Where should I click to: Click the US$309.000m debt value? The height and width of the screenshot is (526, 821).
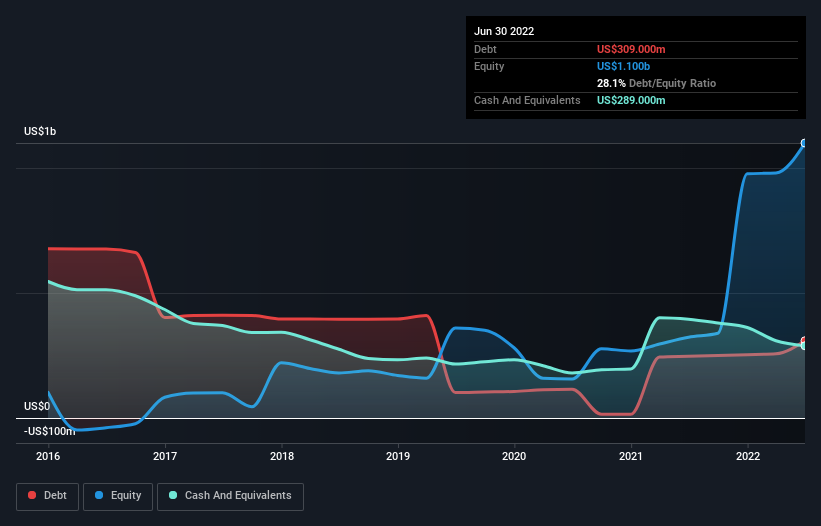pyautogui.click(x=631, y=49)
